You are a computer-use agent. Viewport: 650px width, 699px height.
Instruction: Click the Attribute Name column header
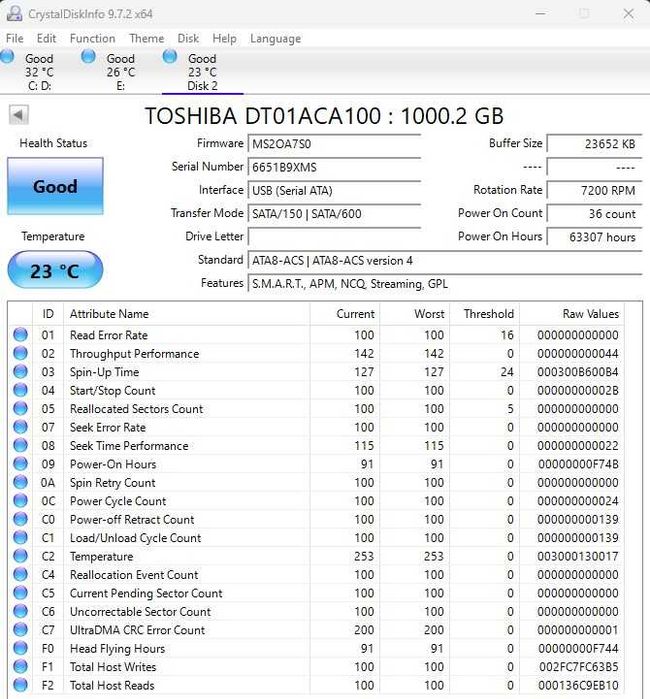[187, 314]
